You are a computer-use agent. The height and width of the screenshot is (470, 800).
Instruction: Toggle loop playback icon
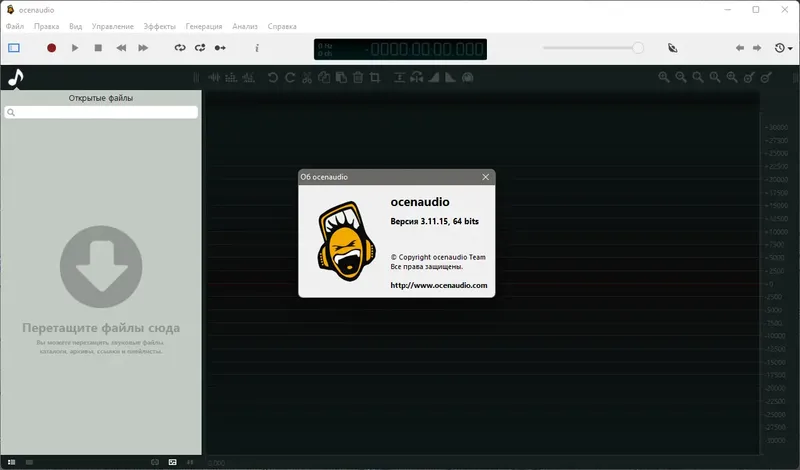[180, 48]
